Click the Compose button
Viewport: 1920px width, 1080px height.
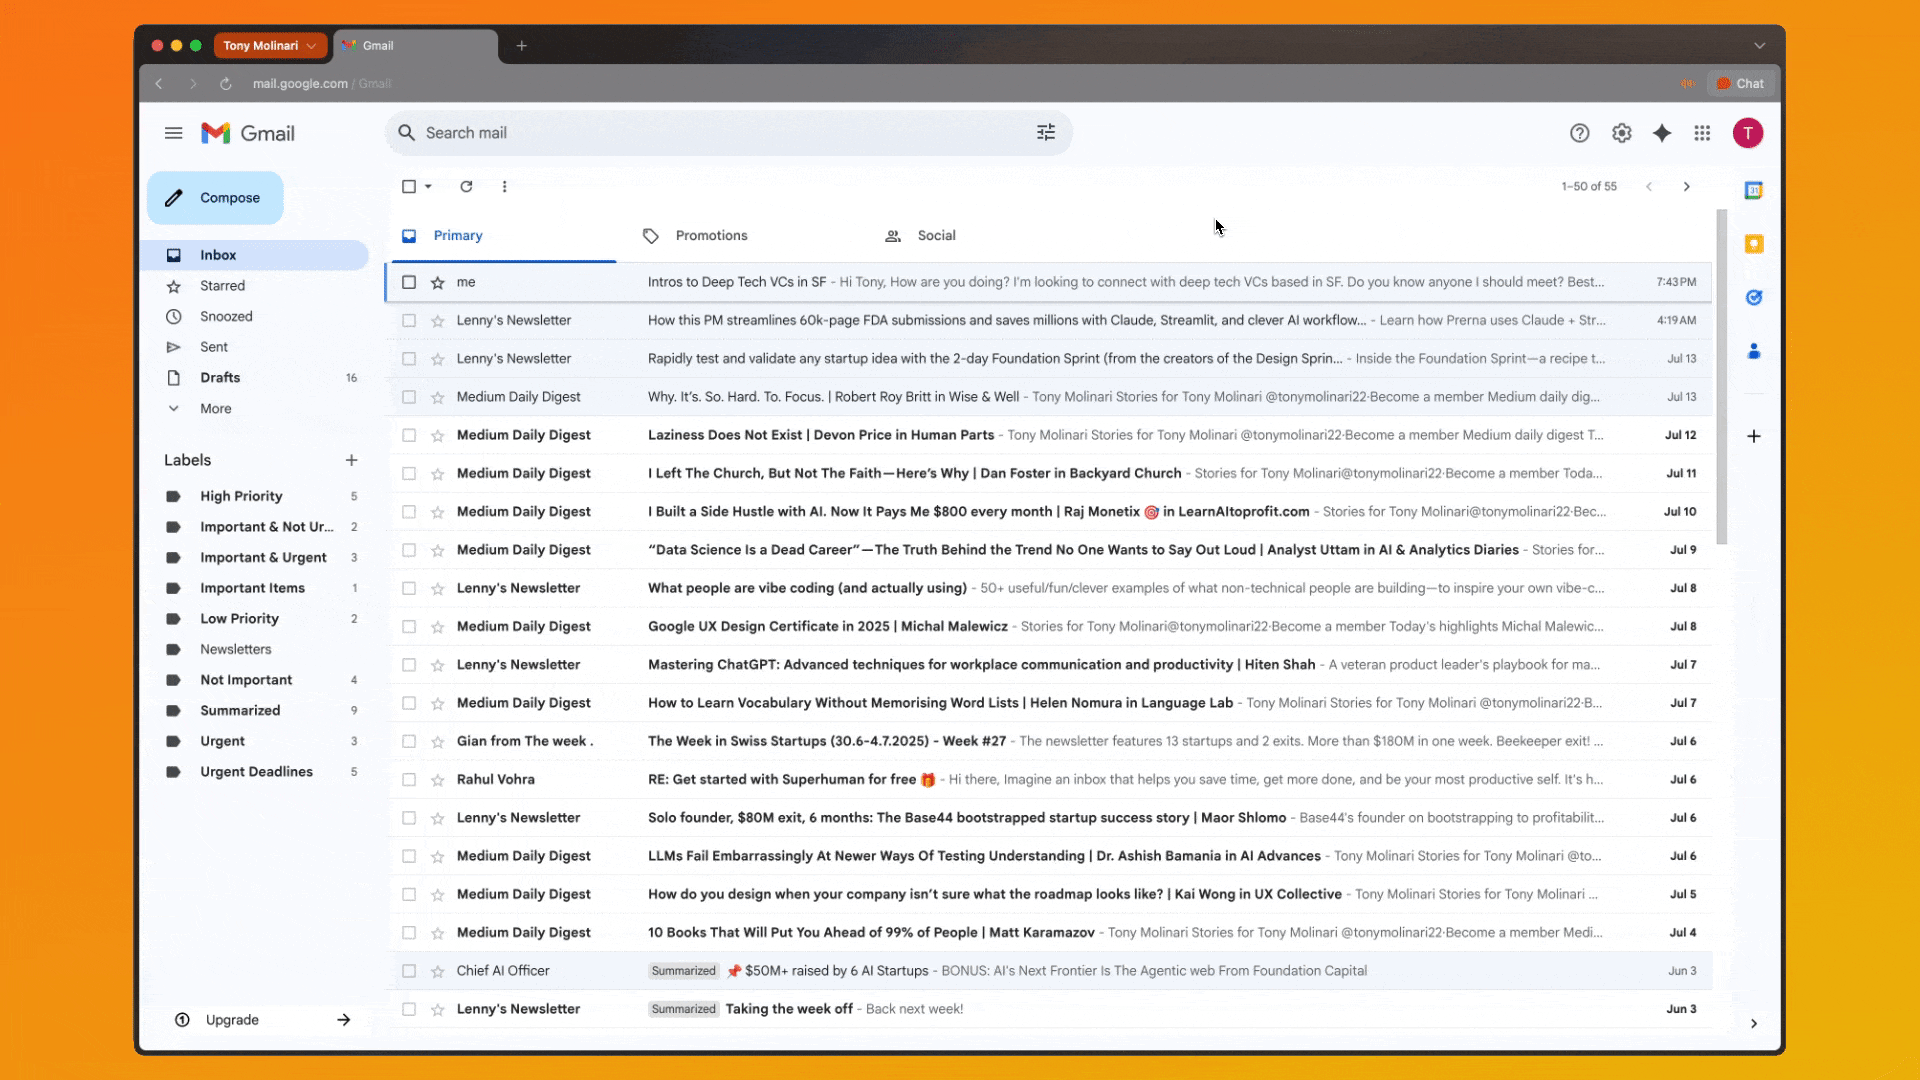pyautogui.click(x=214, y=197)
